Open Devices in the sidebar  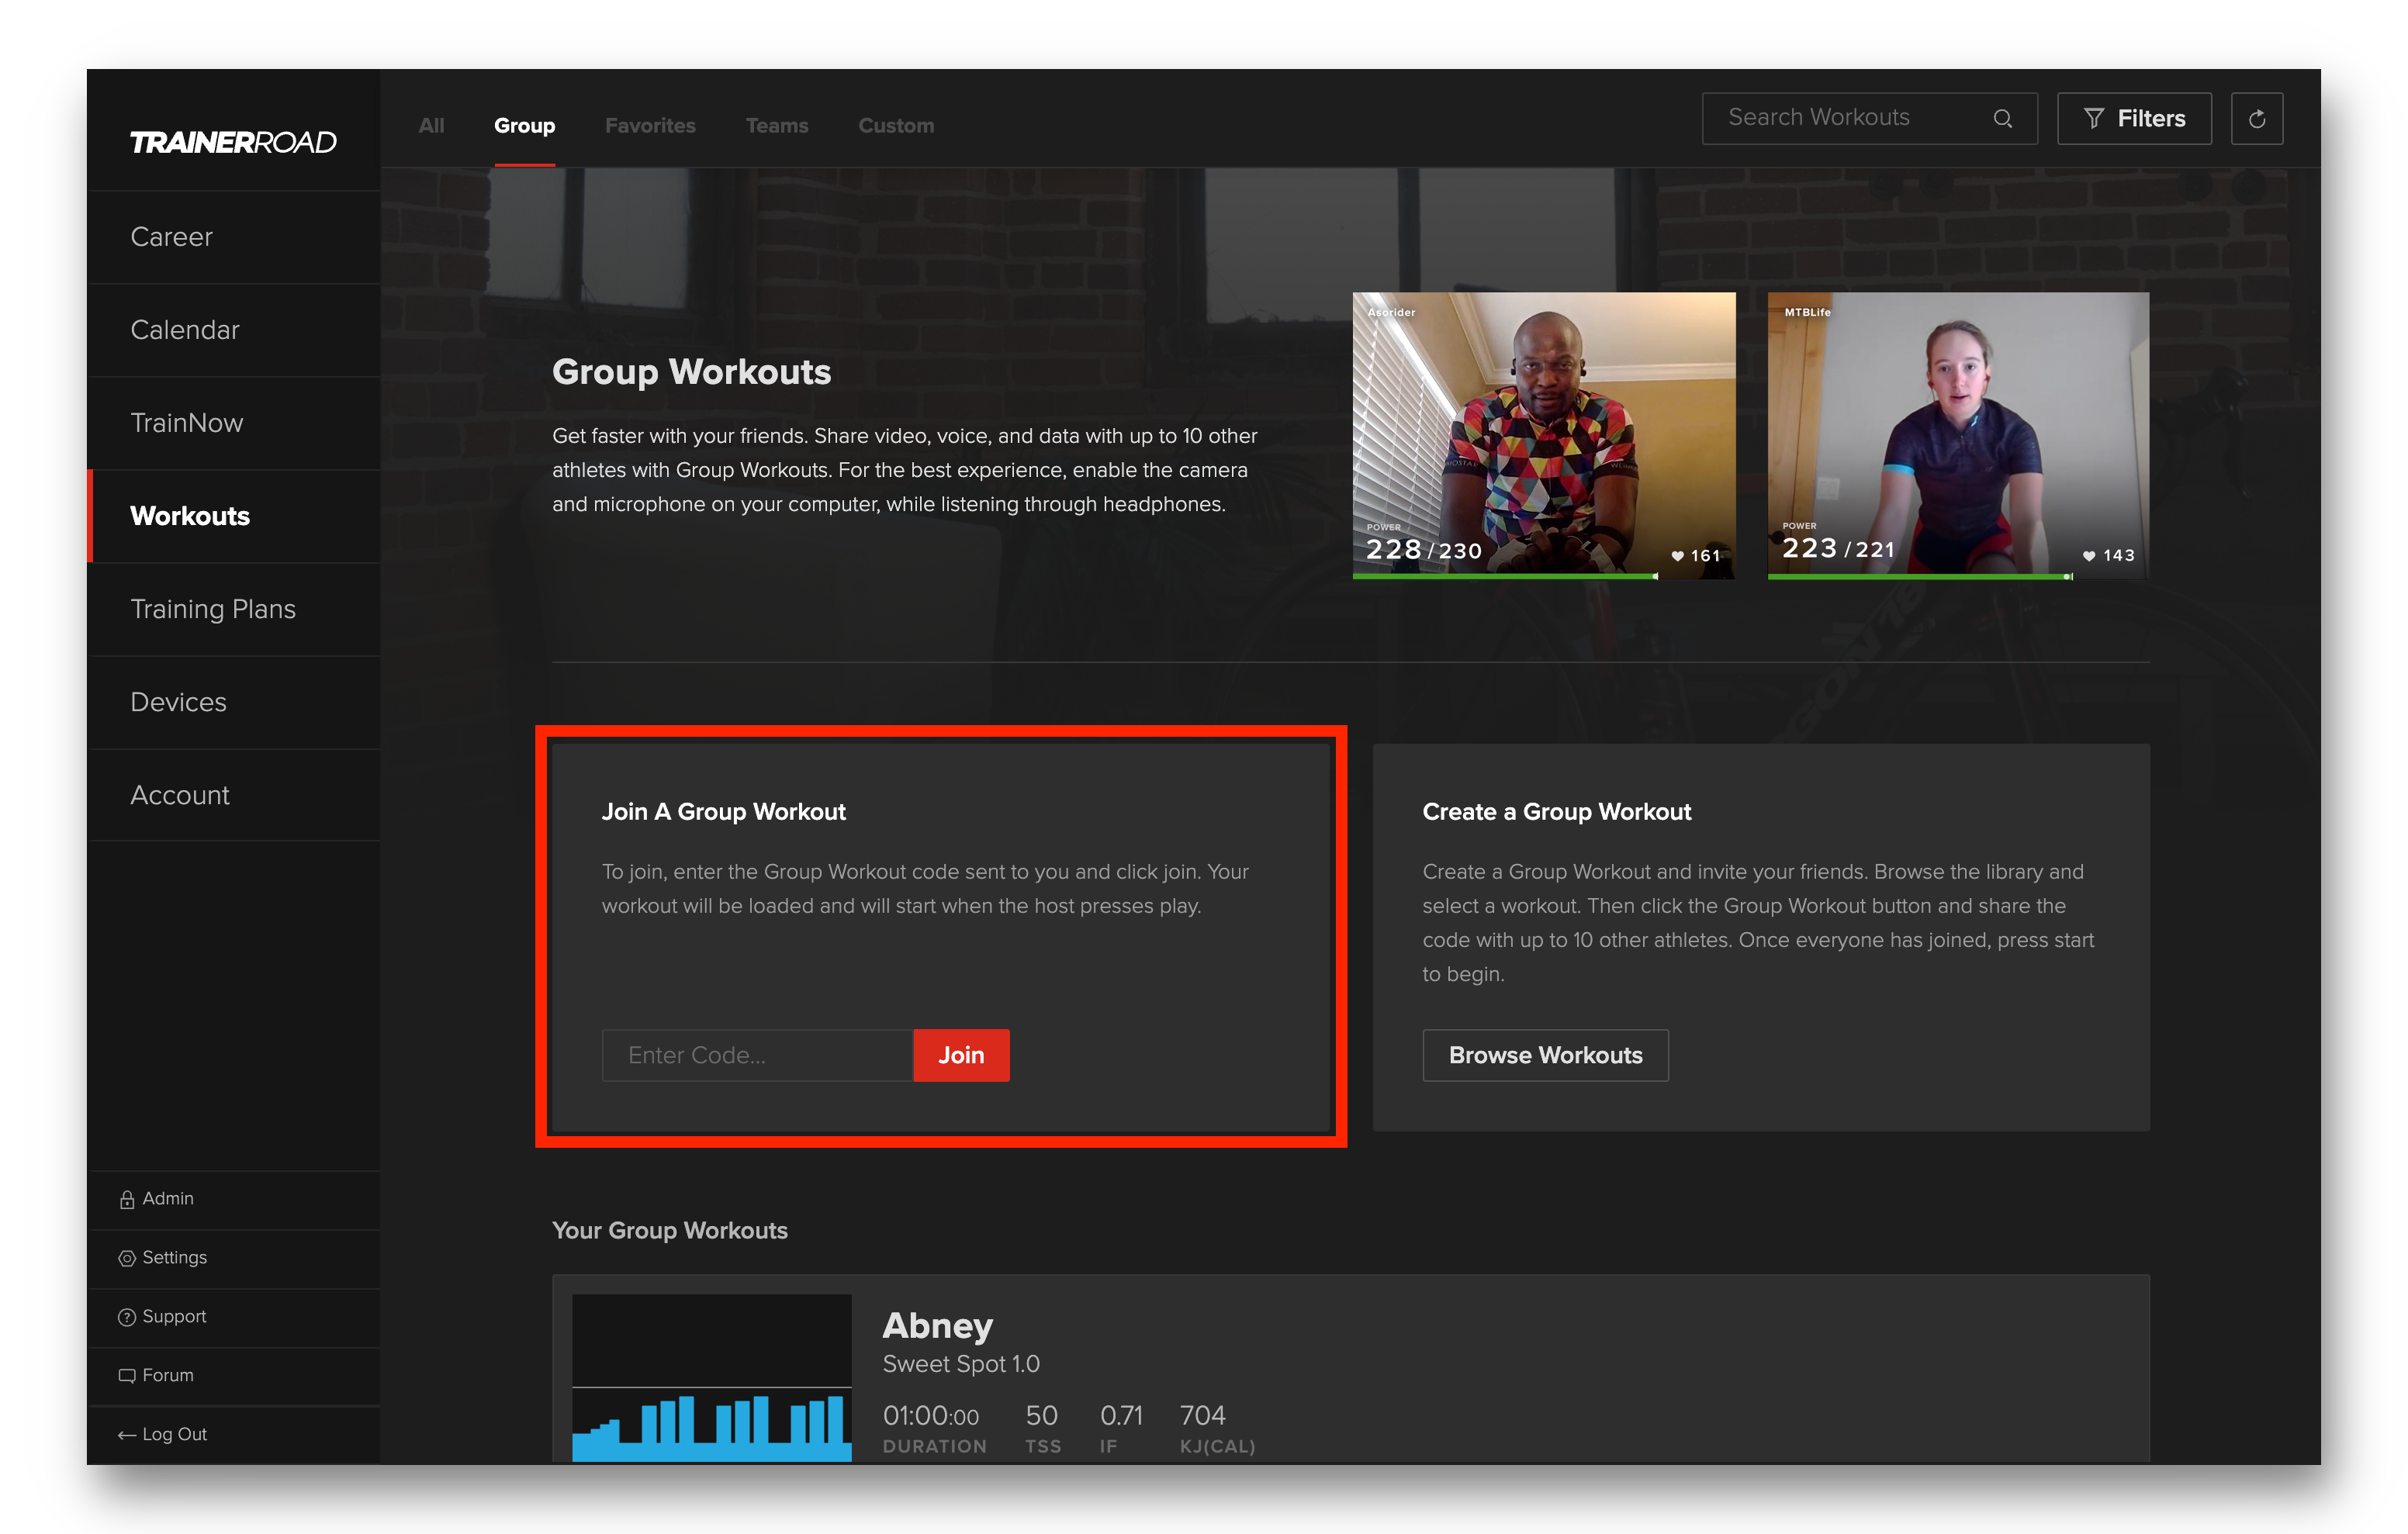(x=234, y=702)
